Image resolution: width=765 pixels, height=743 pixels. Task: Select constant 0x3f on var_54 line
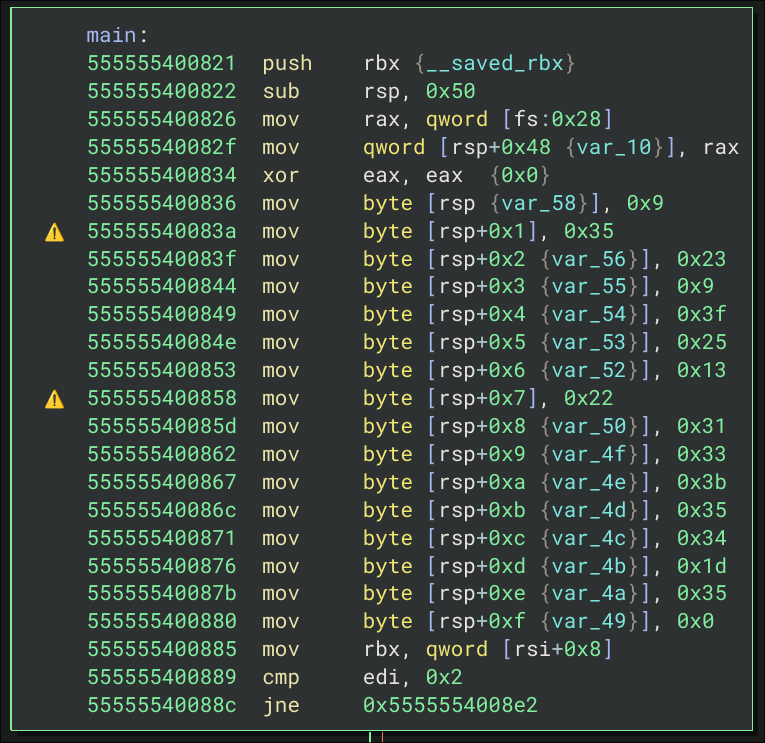pyautogui.click(x=701, y=315)
